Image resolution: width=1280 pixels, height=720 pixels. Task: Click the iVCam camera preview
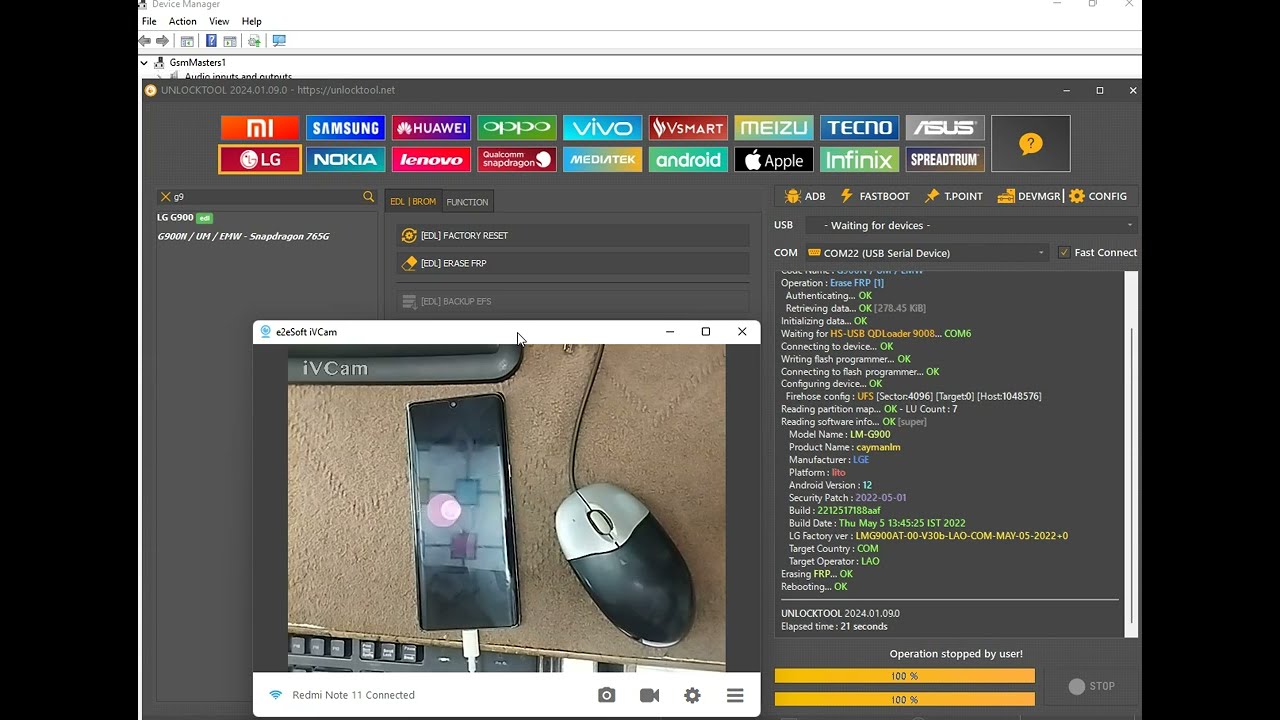(x=507, y=508)
